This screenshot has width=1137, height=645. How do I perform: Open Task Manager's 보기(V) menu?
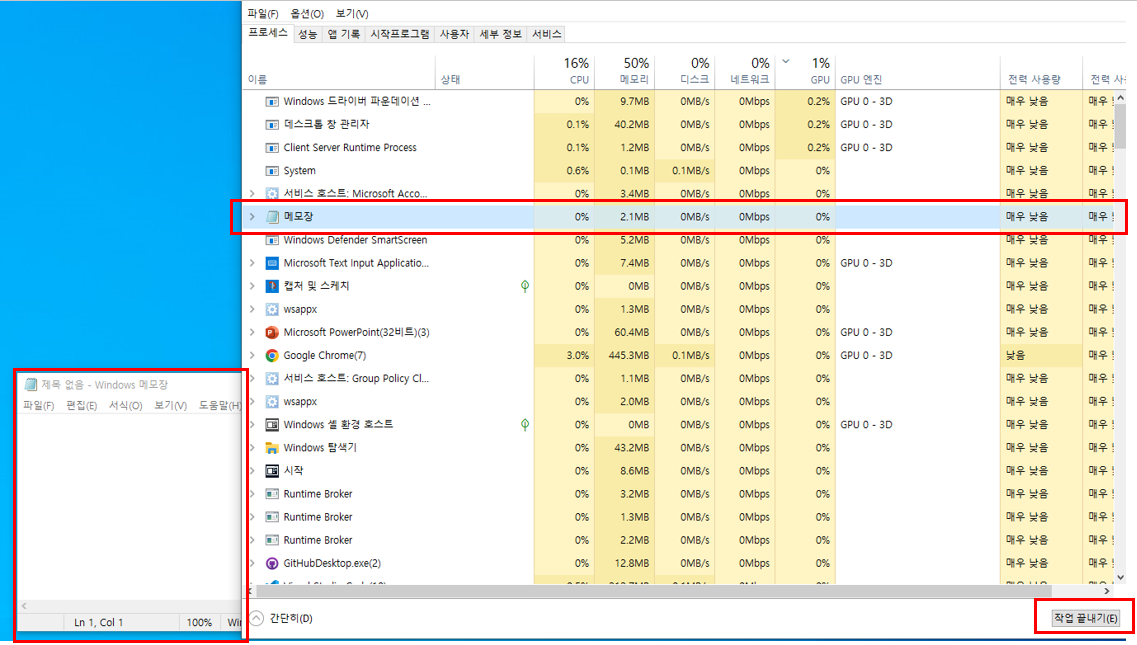tap(352, 14)
